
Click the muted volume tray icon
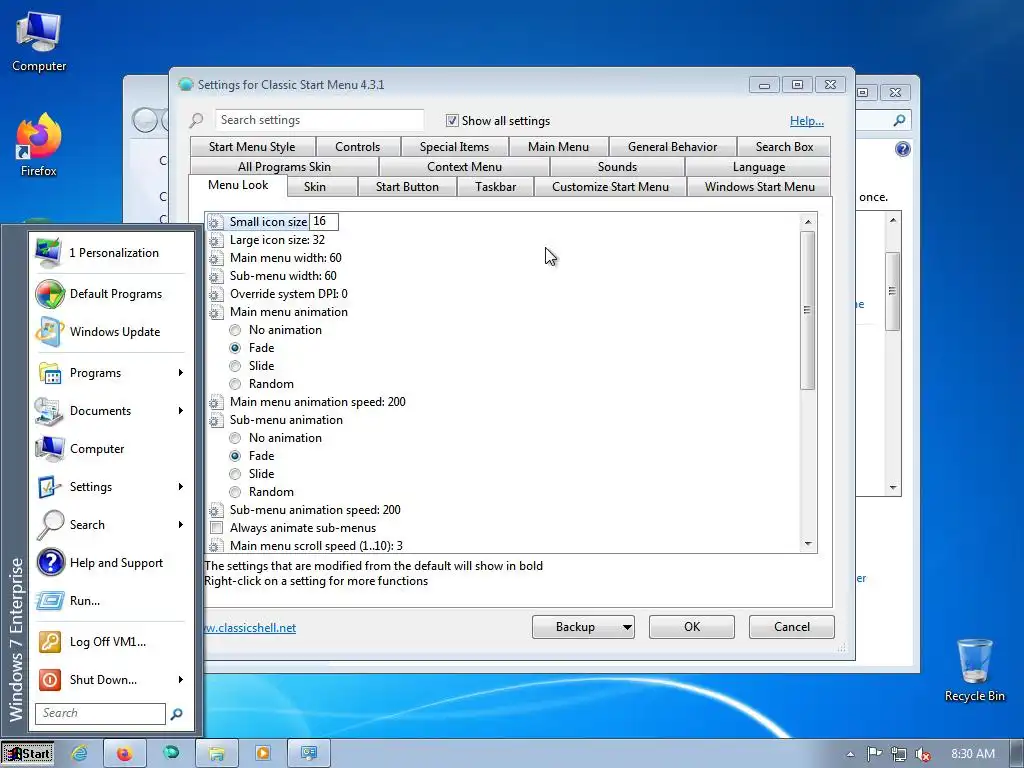(x=923, y=754)
